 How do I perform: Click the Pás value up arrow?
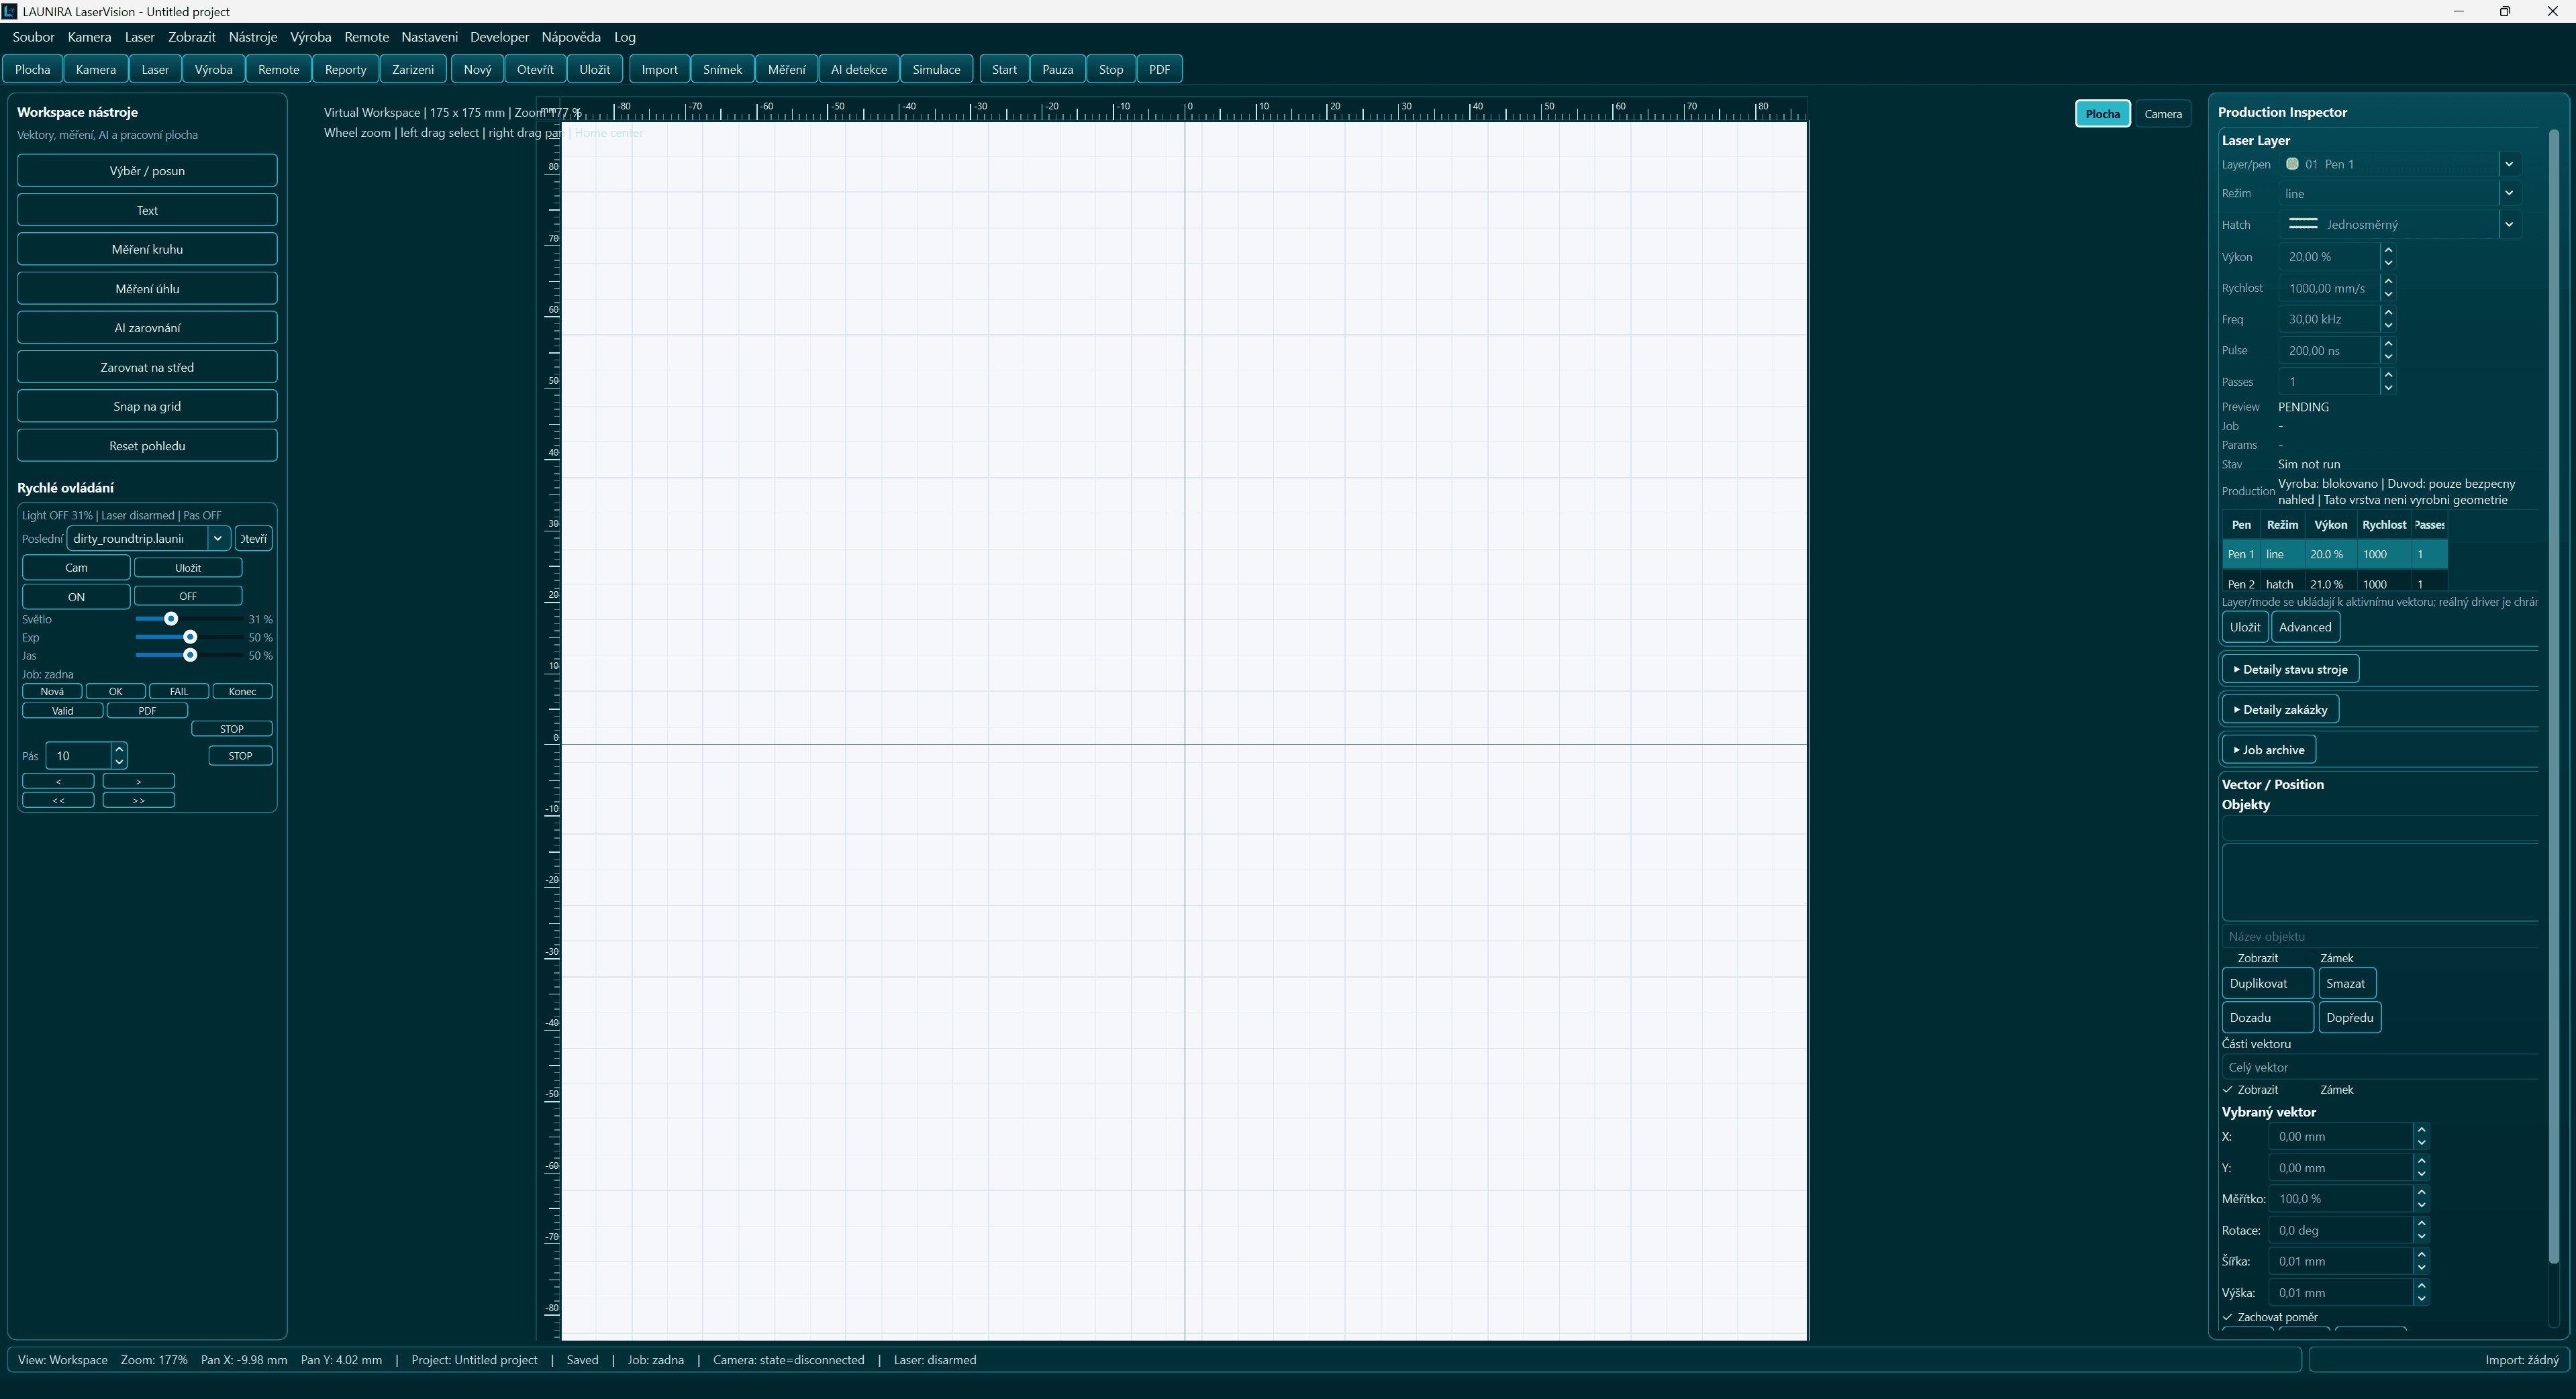[119, 749]
